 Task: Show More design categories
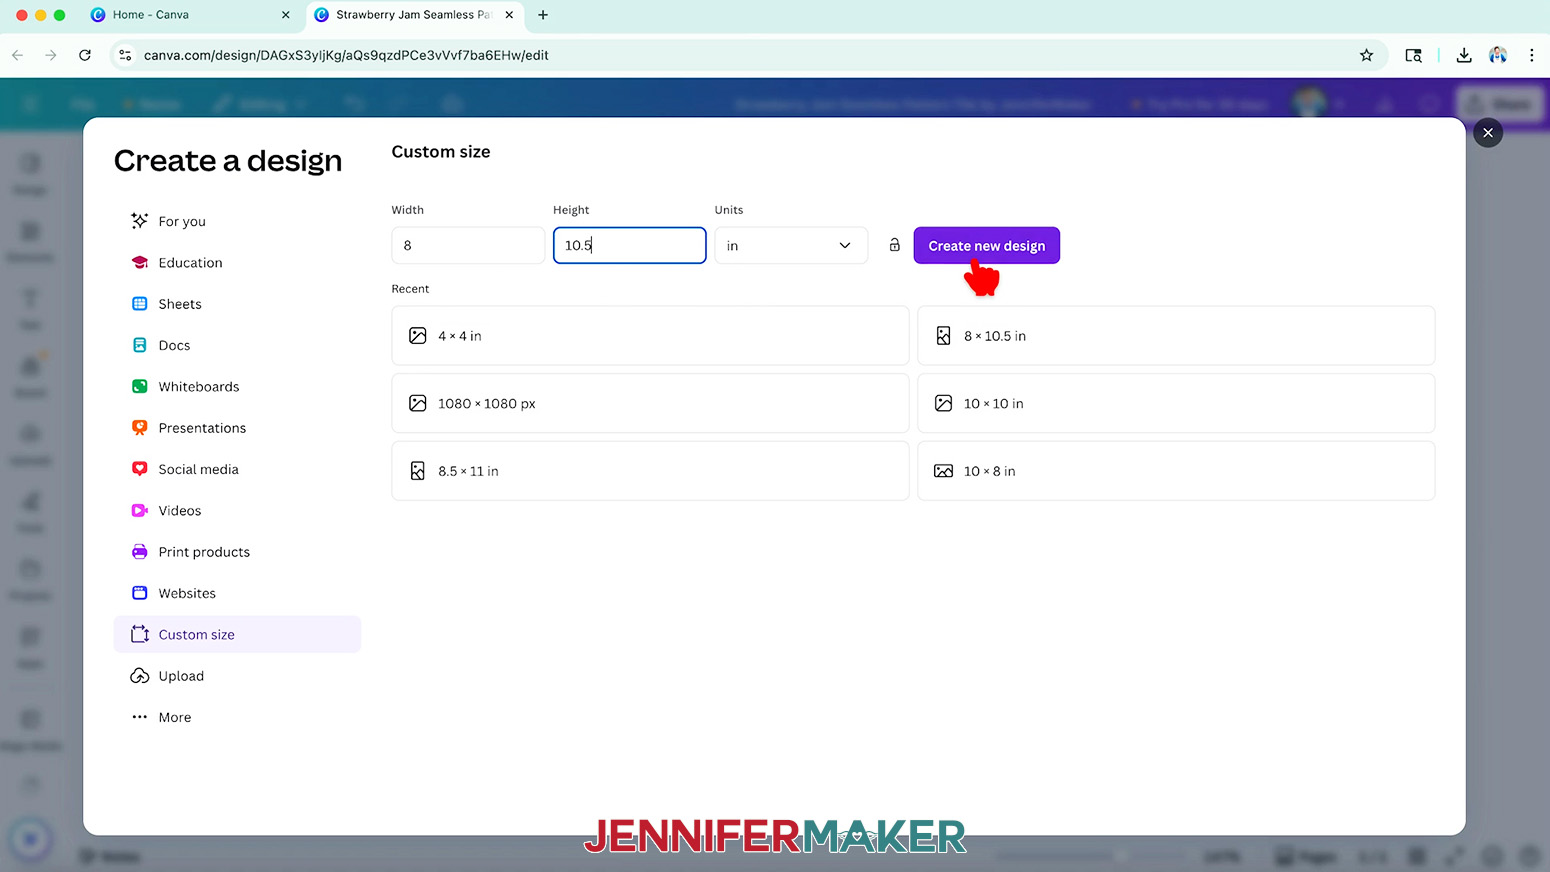237,717
